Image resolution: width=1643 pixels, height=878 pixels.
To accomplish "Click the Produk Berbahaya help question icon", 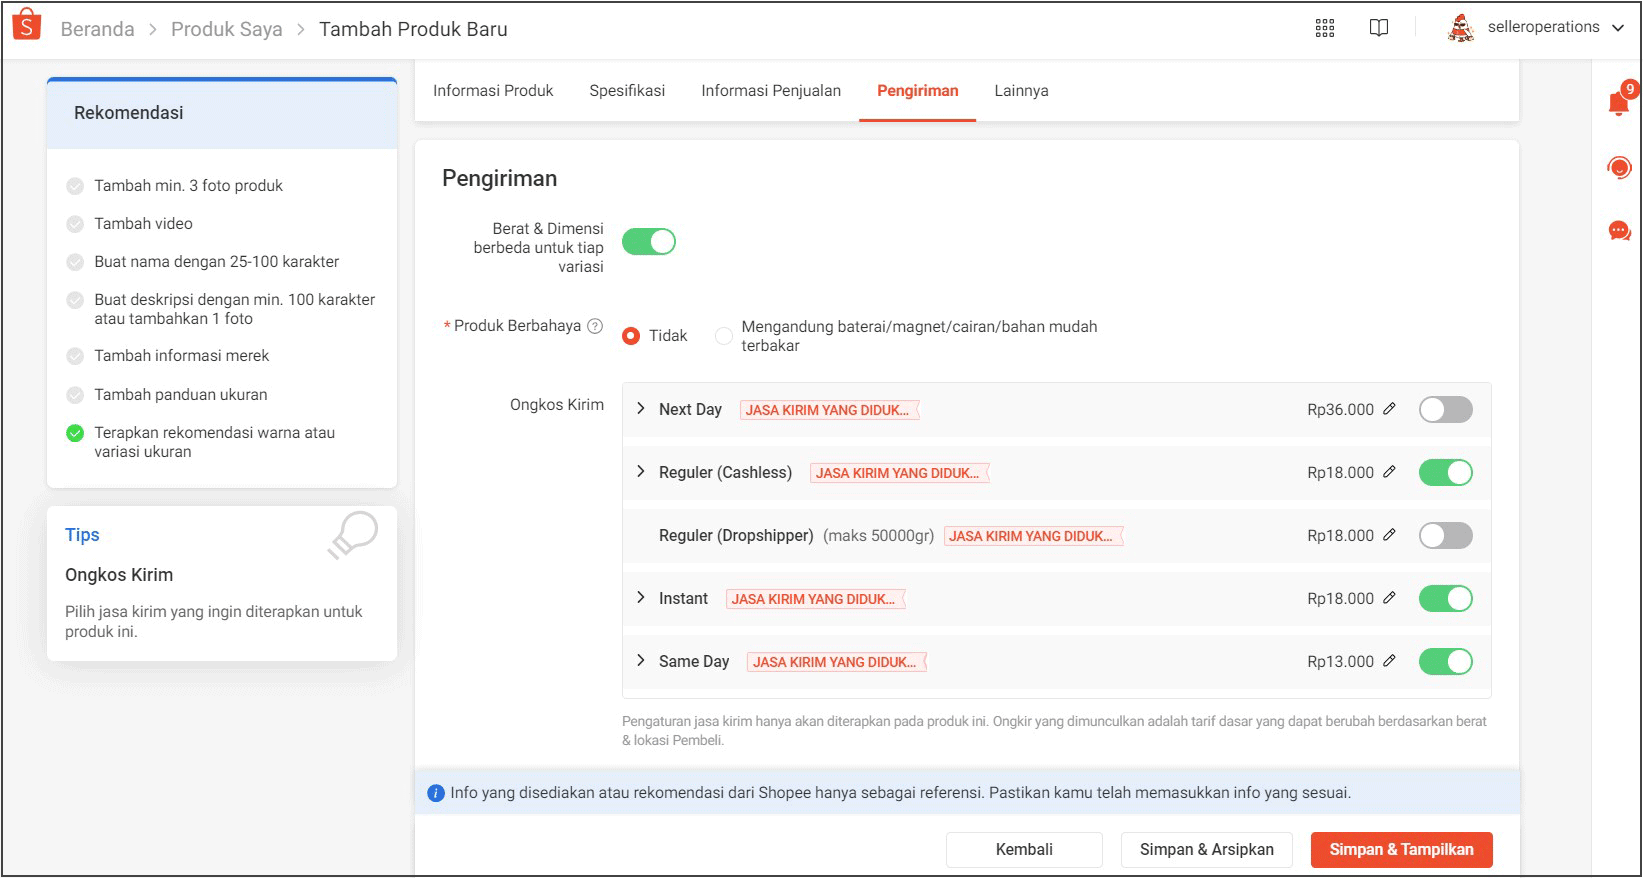I will click(x=595, y=326).
